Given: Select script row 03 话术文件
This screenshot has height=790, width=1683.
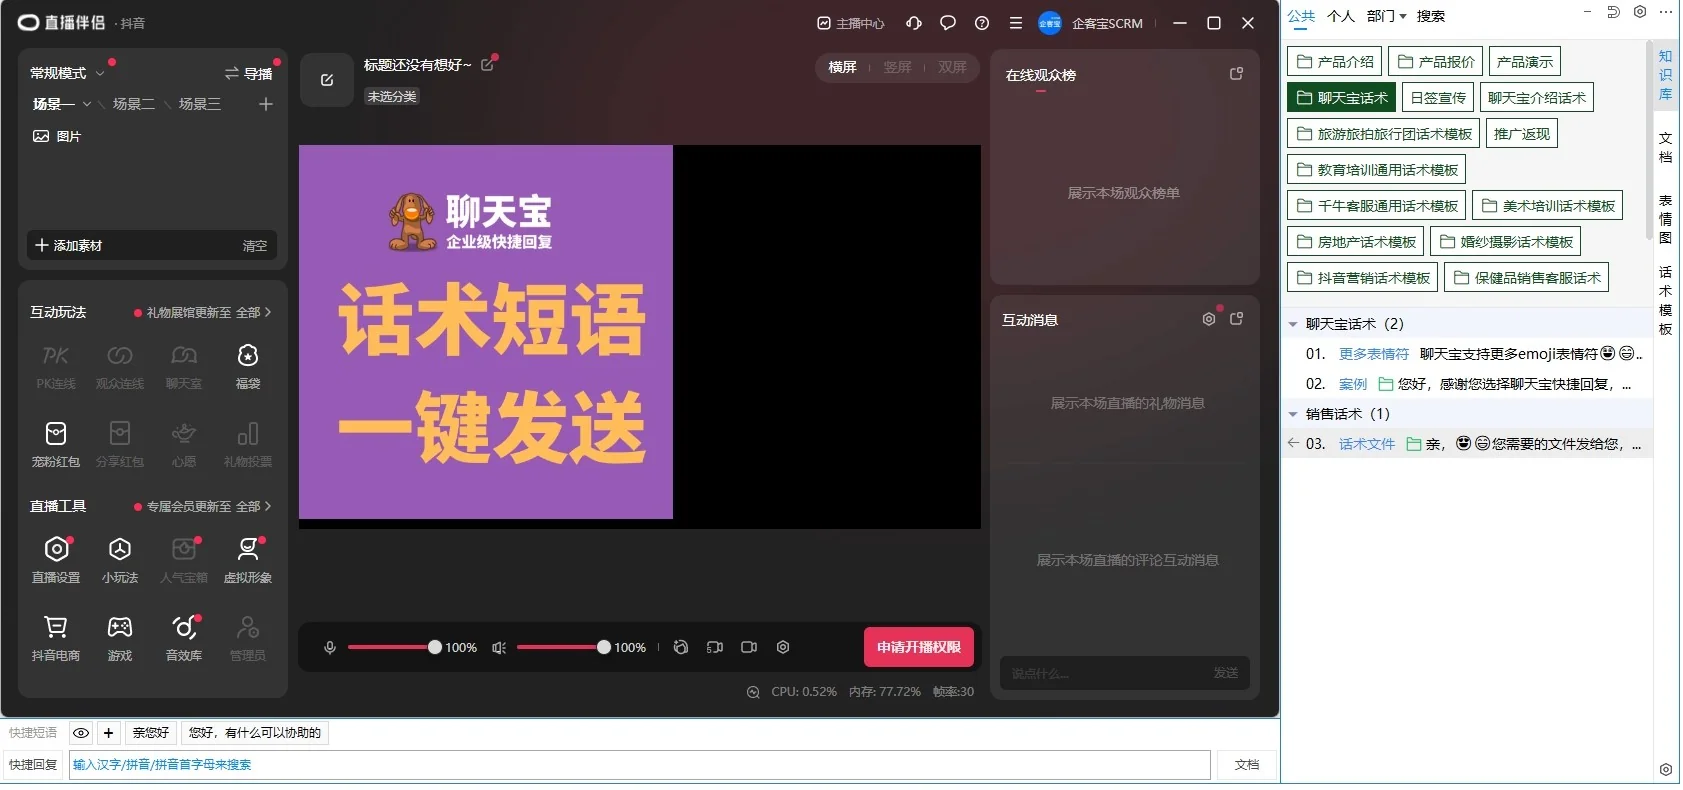Looking at the screenshot, I should (x=1467, y=444).
